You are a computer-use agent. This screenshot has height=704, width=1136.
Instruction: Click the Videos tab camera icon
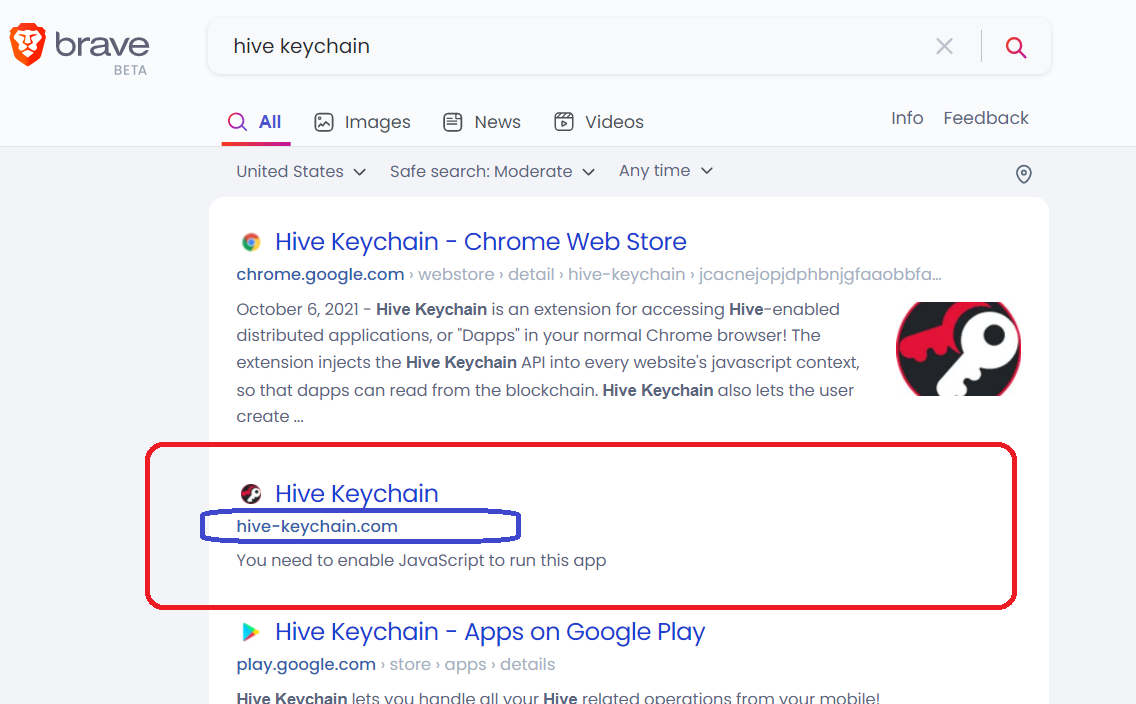pyautogui.click(x=563, y=121)
